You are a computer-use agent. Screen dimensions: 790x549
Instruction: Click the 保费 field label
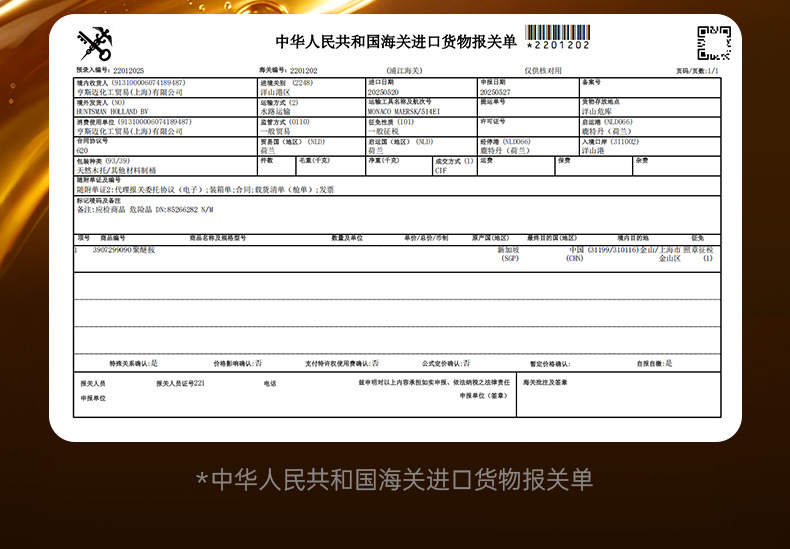pyautogui.click(x=564, y=160)
